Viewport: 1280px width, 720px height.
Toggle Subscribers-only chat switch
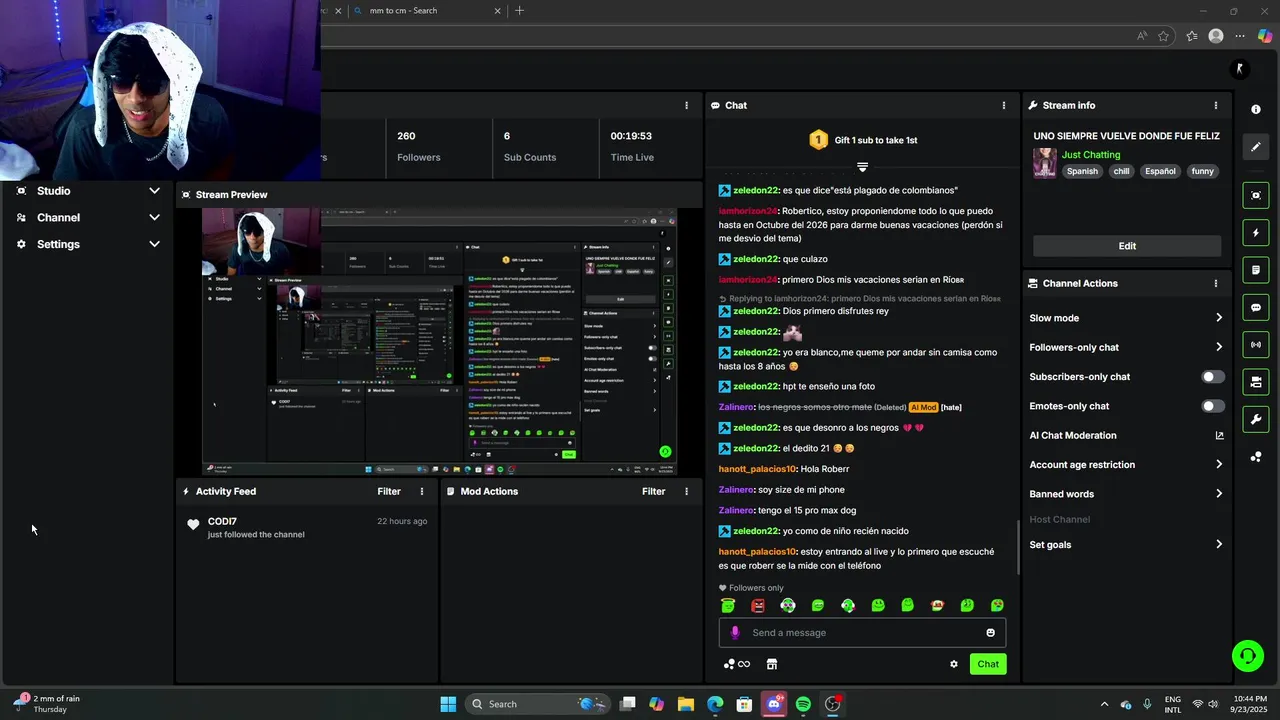[1212, 377]
